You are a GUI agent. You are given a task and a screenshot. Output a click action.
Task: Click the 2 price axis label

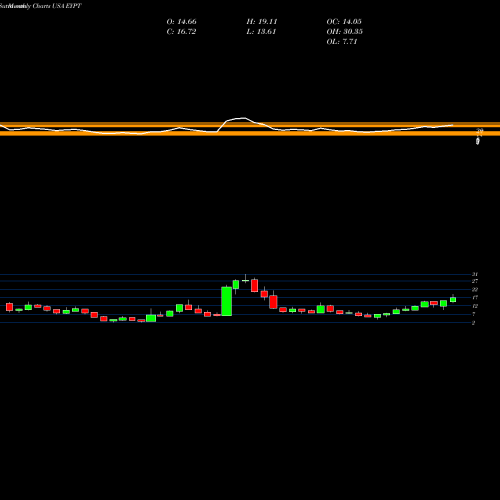point(473,323)
